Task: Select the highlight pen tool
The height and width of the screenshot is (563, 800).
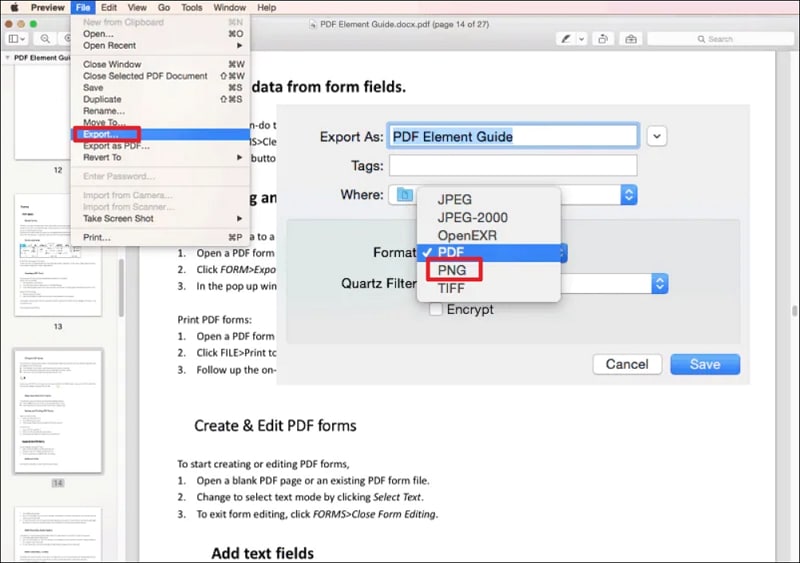Action: 566,39
